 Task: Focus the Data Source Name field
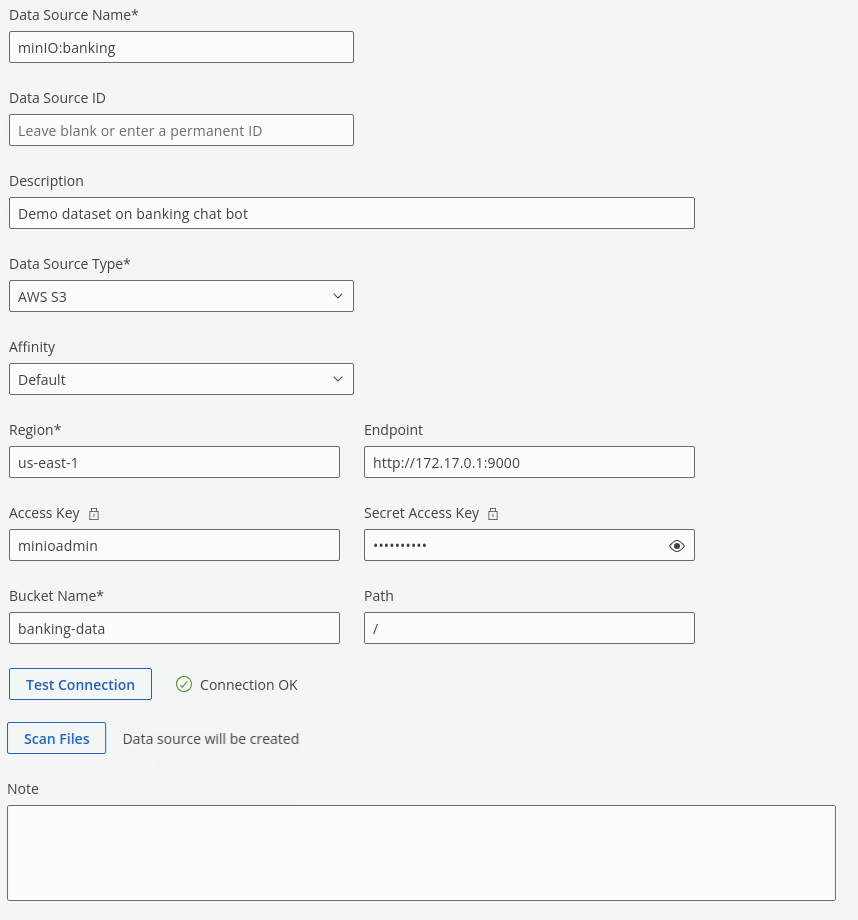(x=180, y=47)
